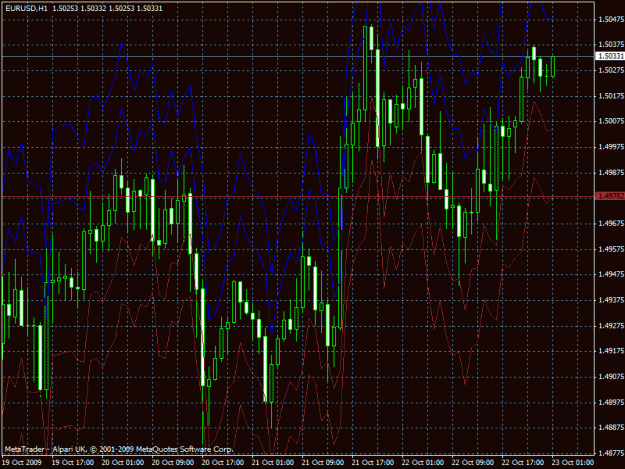Click the 20 Oct 01:00 time label
This screenshot has height=469, width=625.
123,463
